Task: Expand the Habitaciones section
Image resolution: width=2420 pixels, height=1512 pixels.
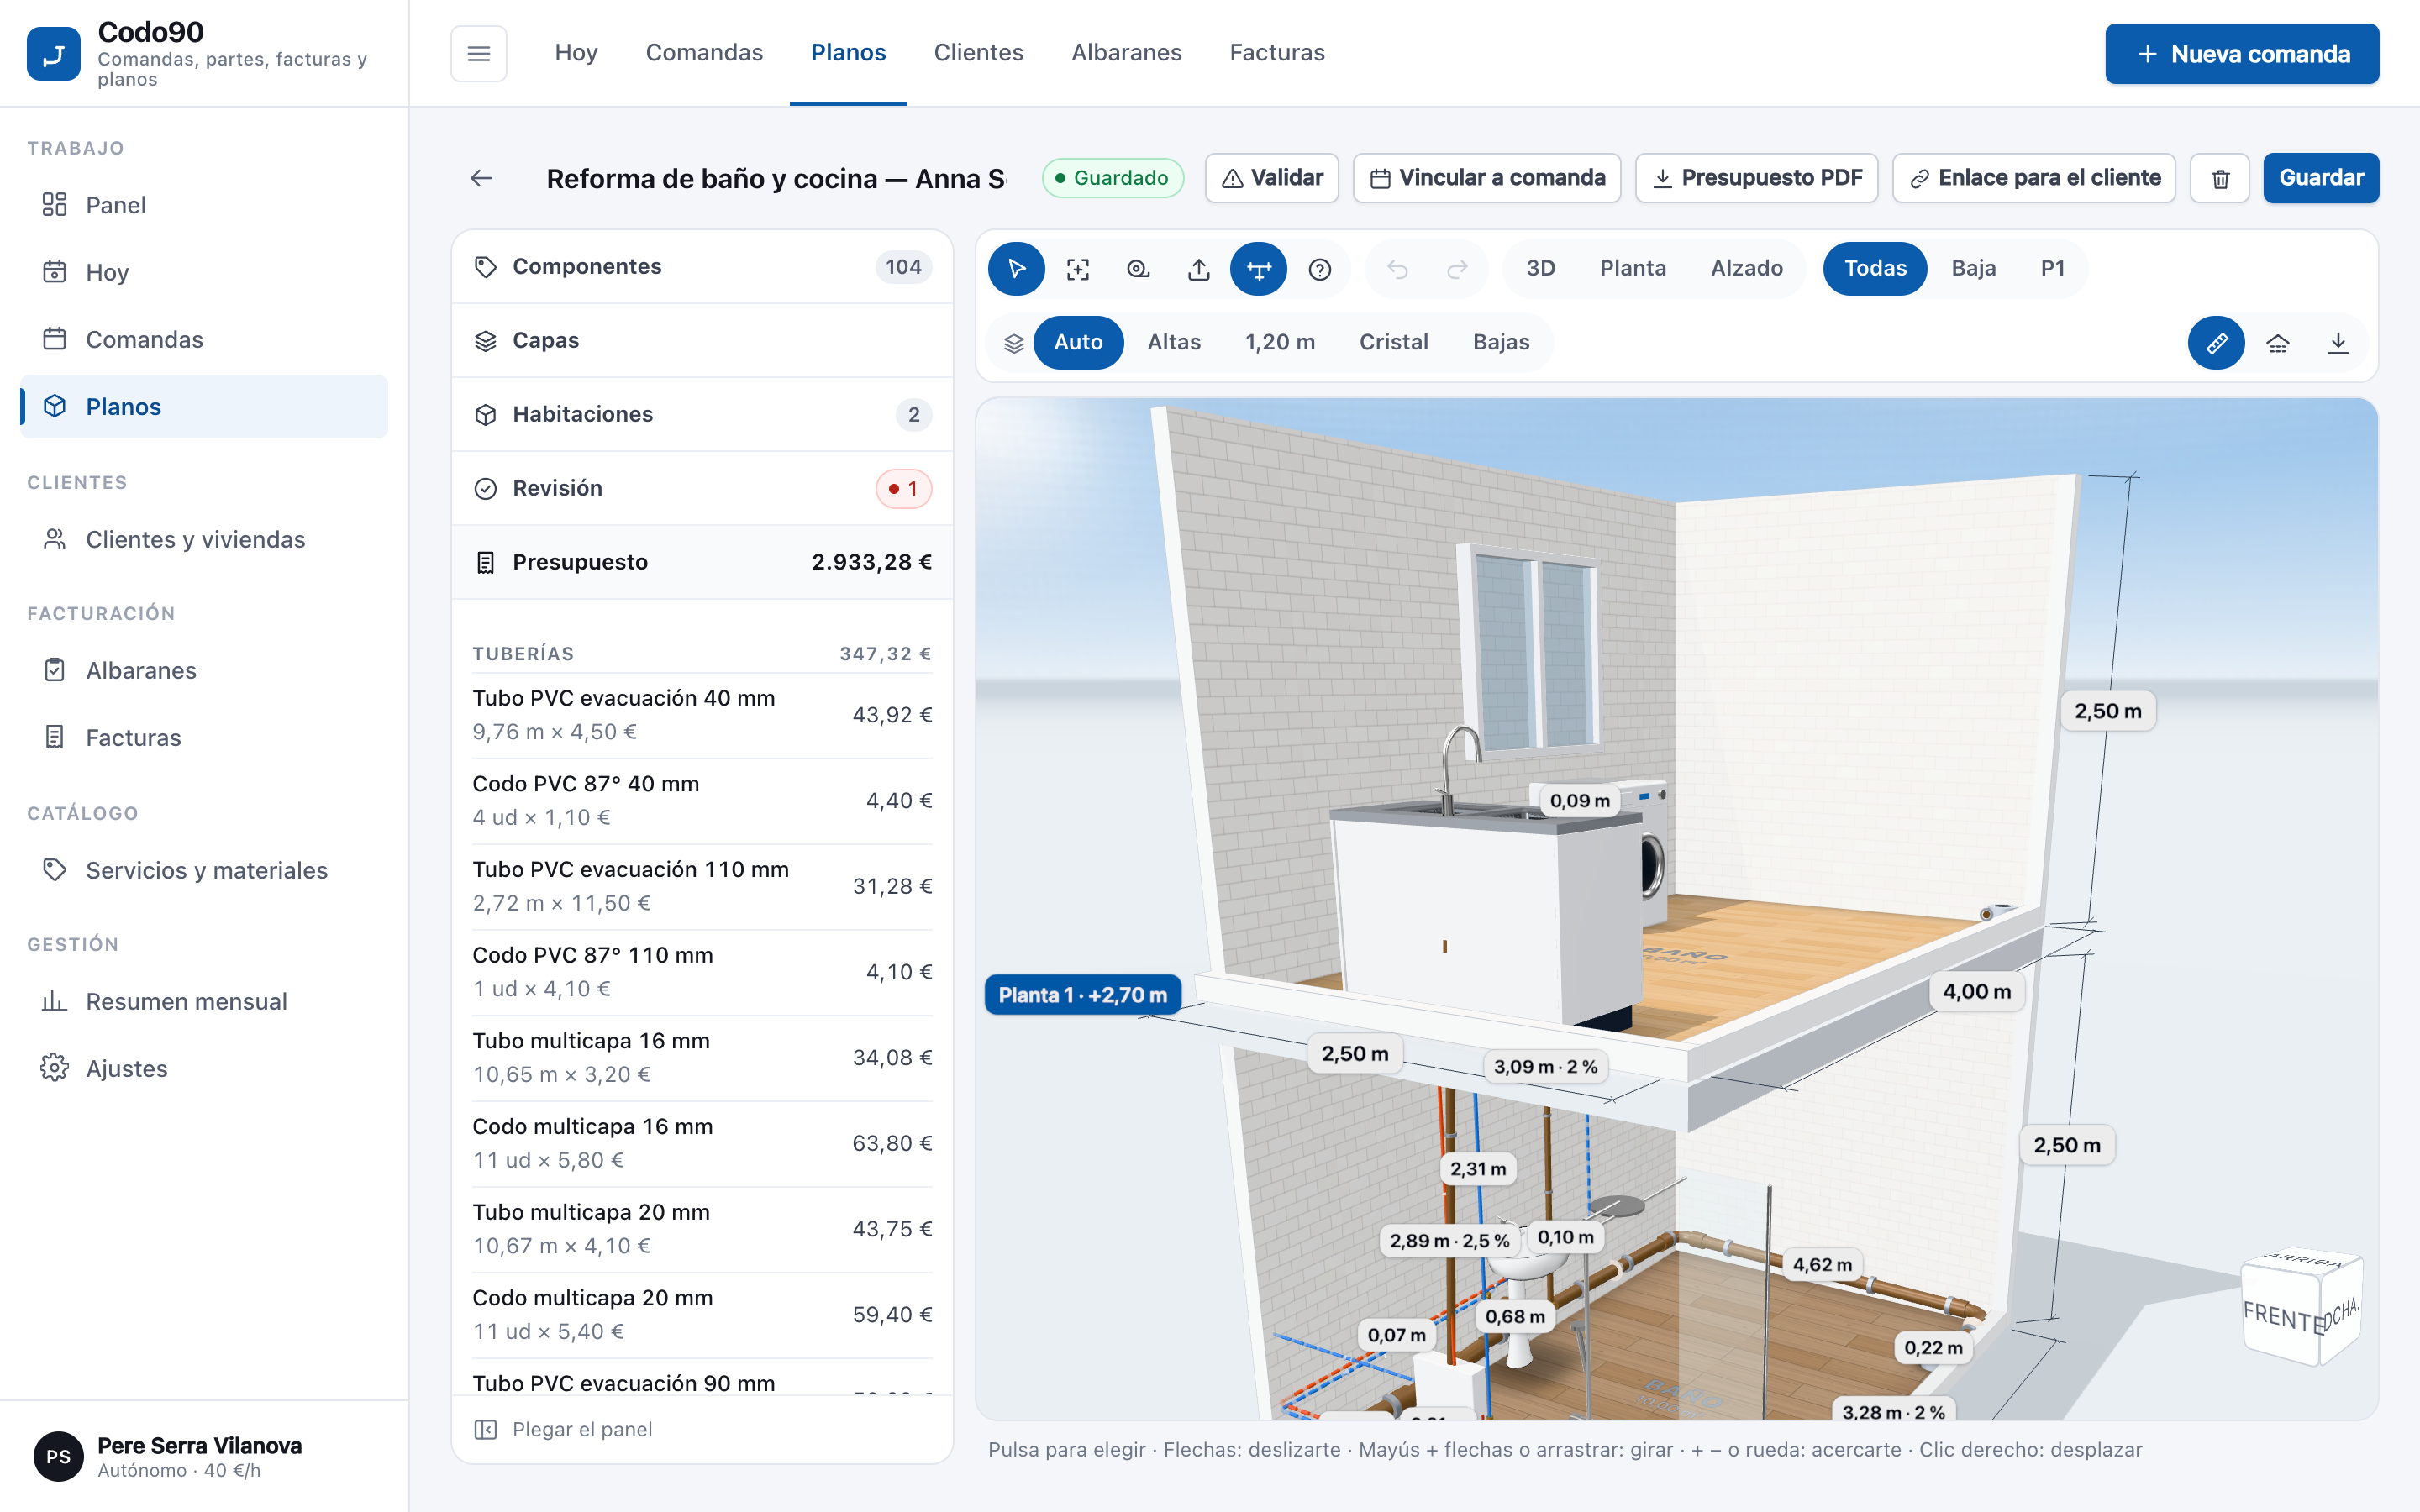Action: (x=702, y=415)
